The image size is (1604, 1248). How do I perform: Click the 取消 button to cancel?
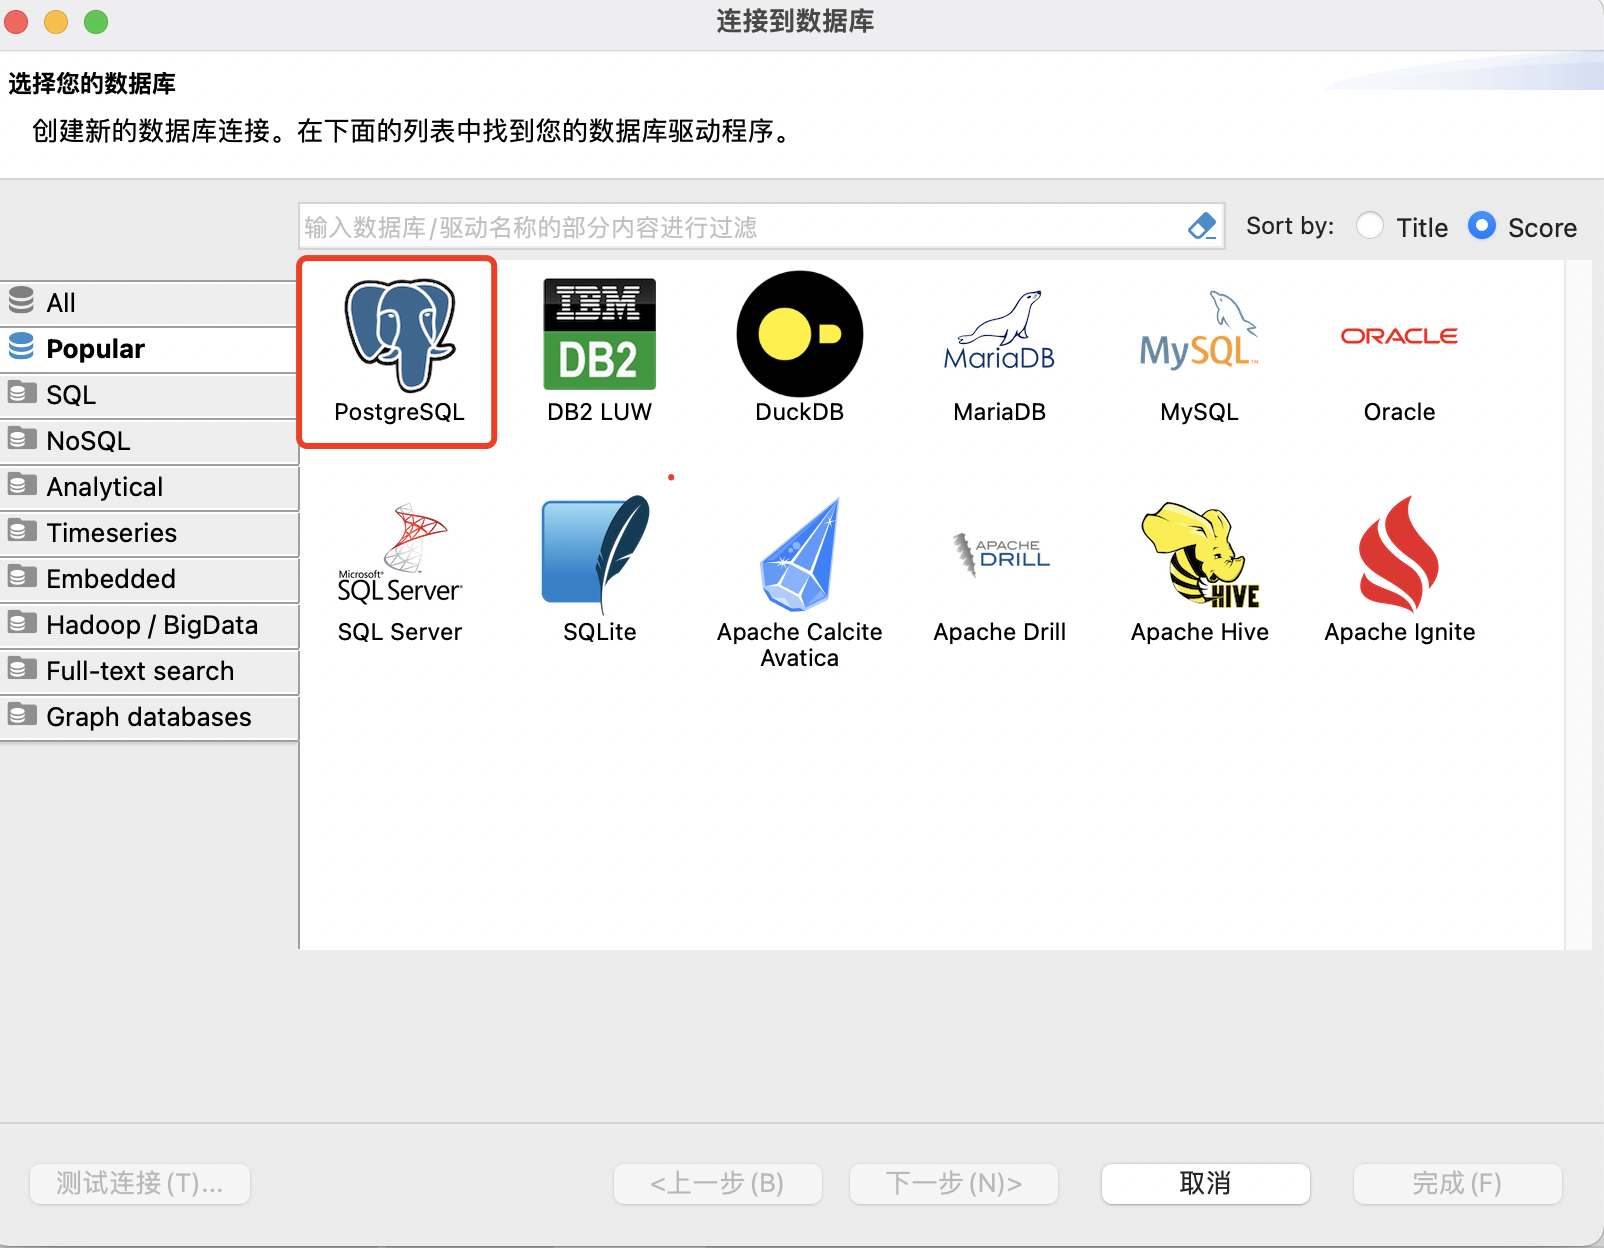pos(1205,1184)
